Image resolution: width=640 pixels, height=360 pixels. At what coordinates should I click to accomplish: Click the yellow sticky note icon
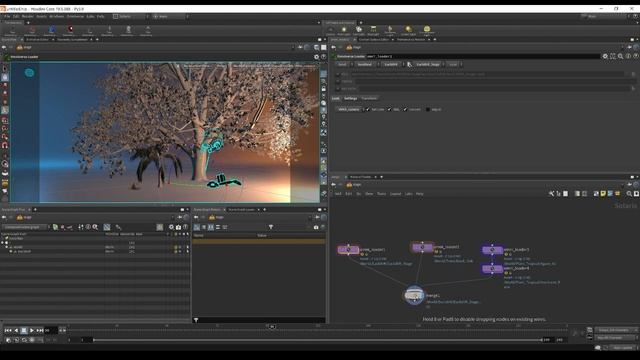pyautogui.click(x=603, y=193)
